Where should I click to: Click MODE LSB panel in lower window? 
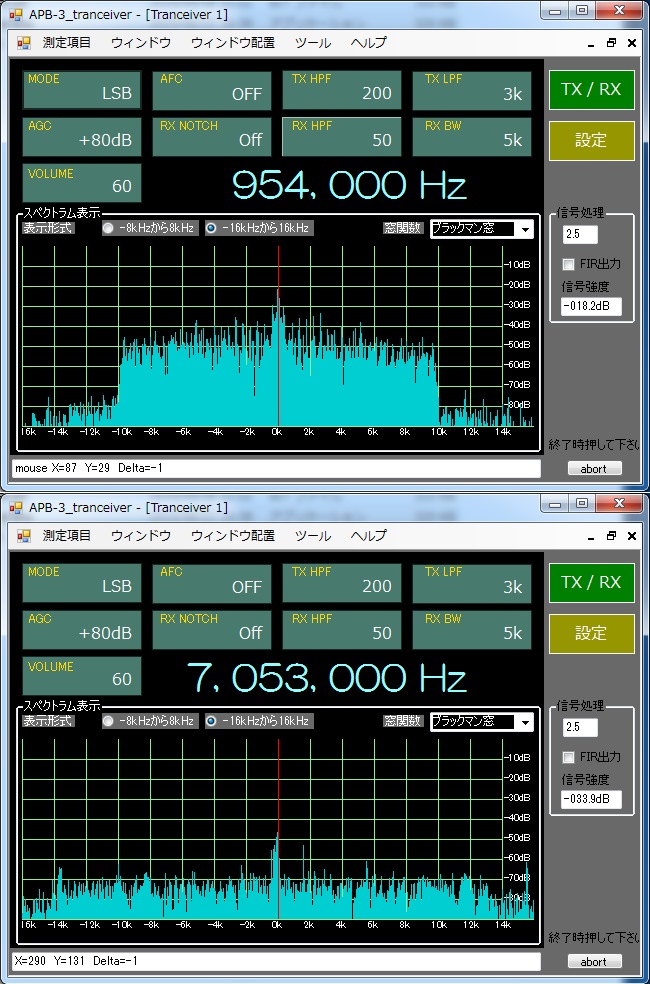click(82, 583)
